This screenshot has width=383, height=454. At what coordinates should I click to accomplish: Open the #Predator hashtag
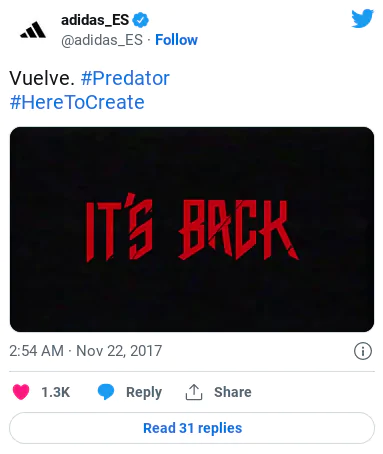[x=125, y=78]
